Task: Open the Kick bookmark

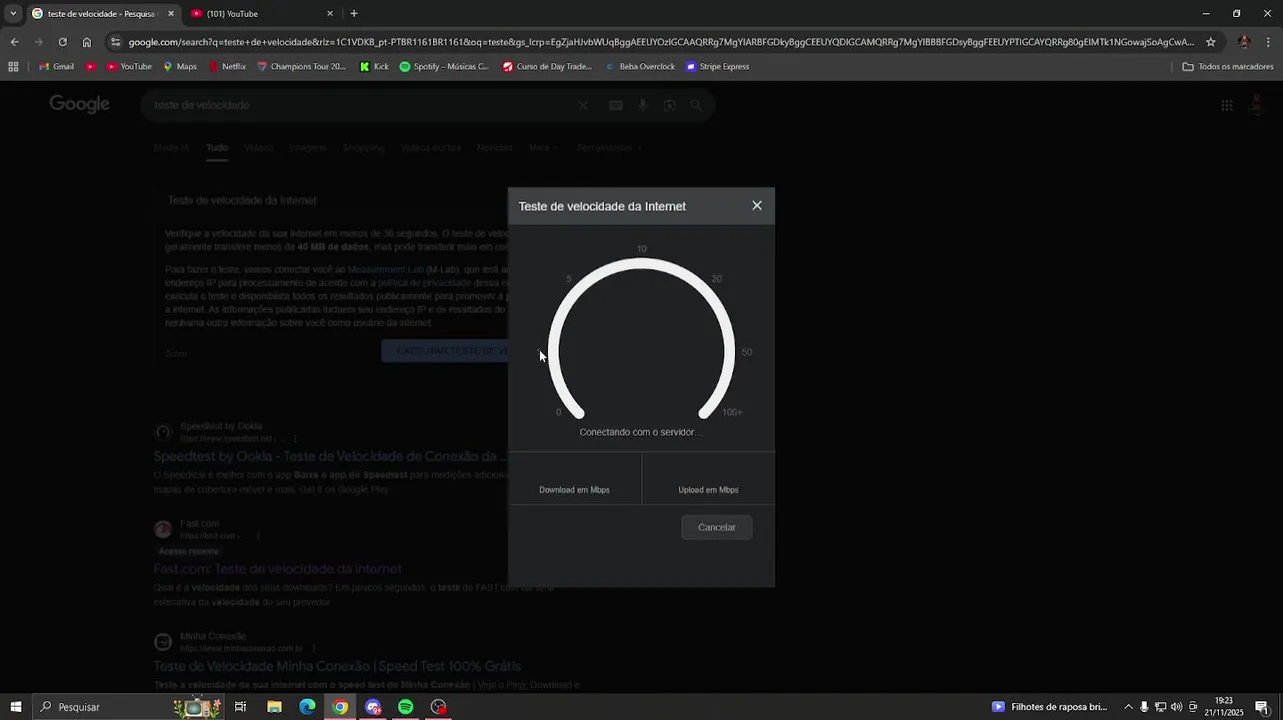Action: coord(374,67)
